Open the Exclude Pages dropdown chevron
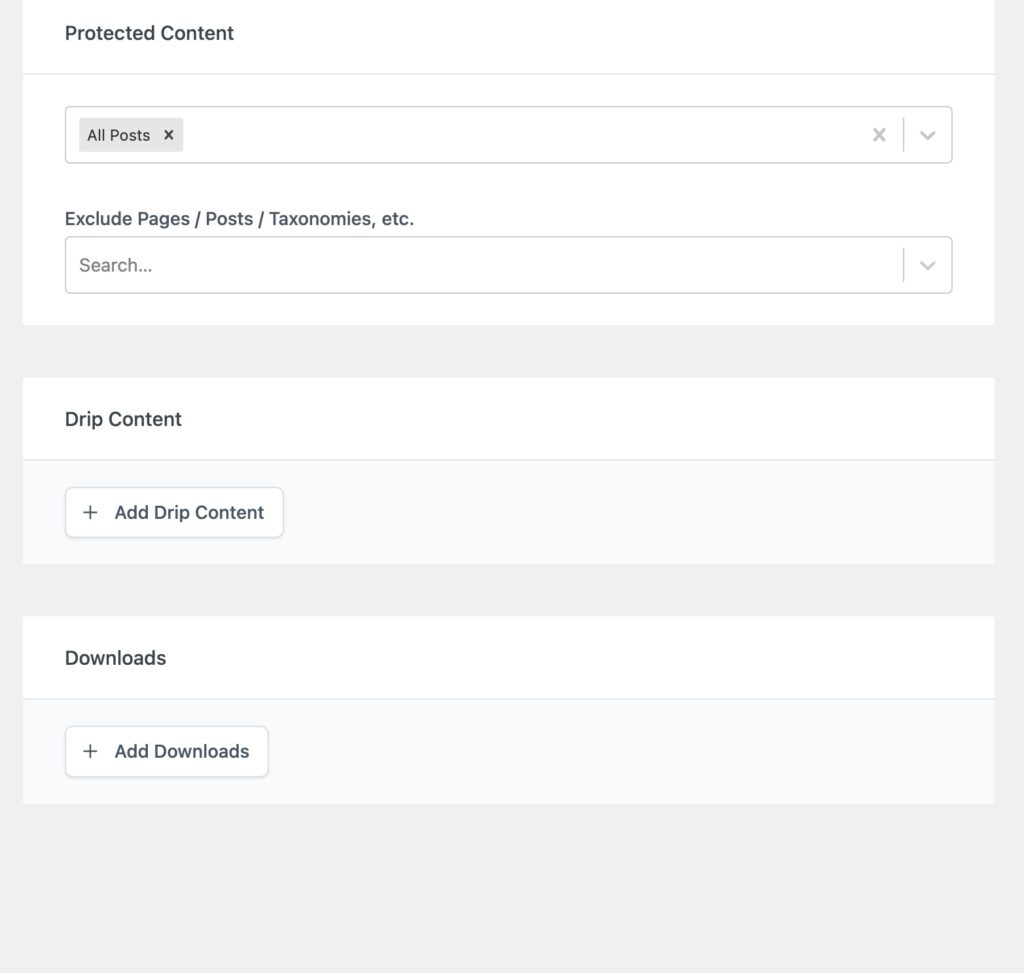Viewport: 1024px width, 973px height. point(927,265)
